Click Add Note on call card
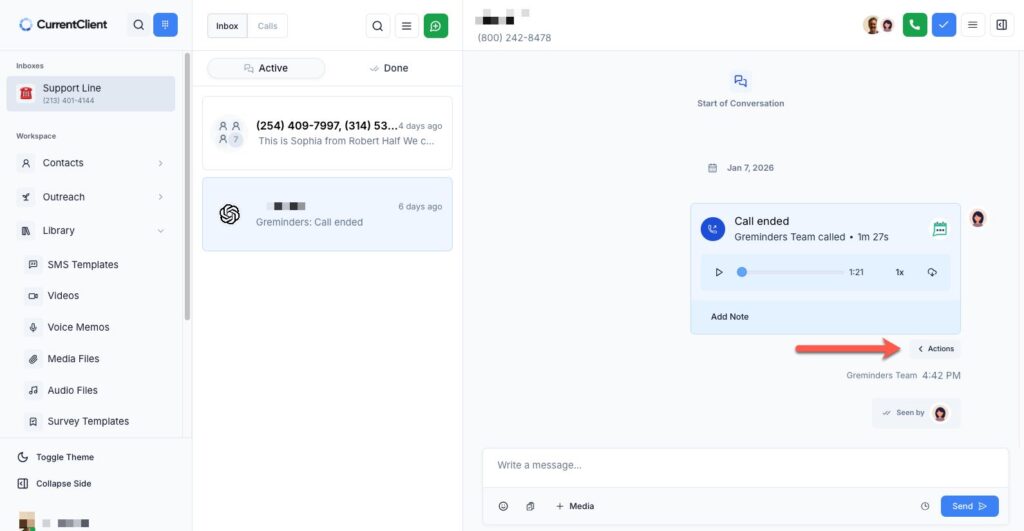This screenshot has width=1024, height=531. point(730,317)
